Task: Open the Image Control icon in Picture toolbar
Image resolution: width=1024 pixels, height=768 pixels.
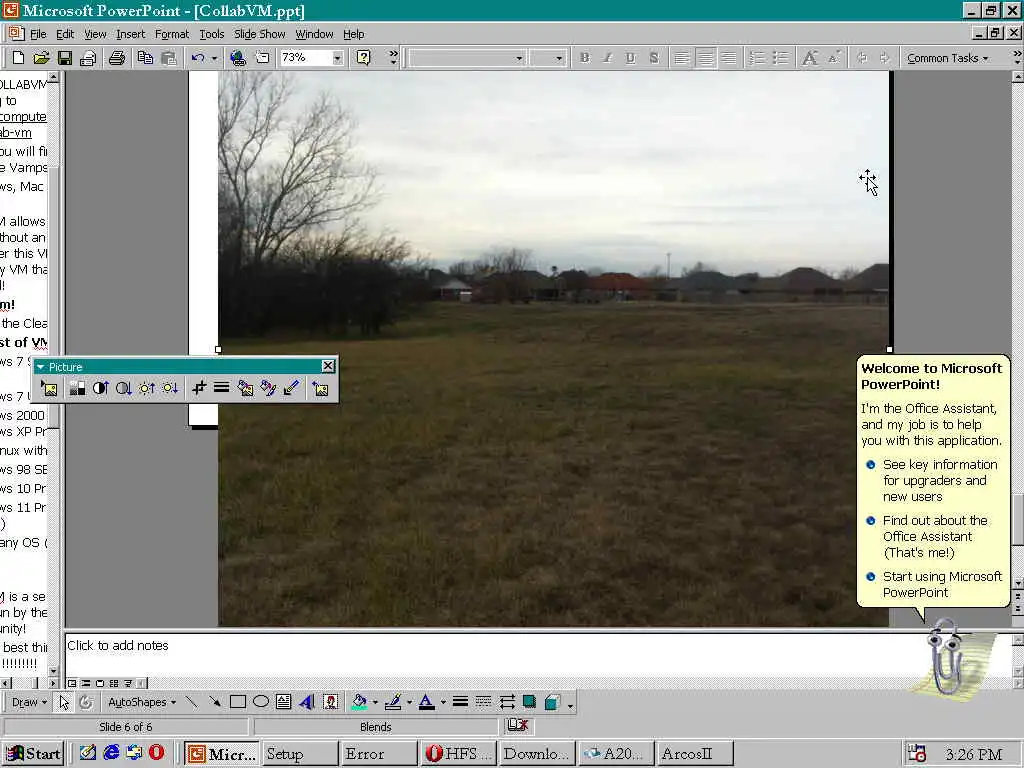Action: pyautogui.click(x=77, y=389)
